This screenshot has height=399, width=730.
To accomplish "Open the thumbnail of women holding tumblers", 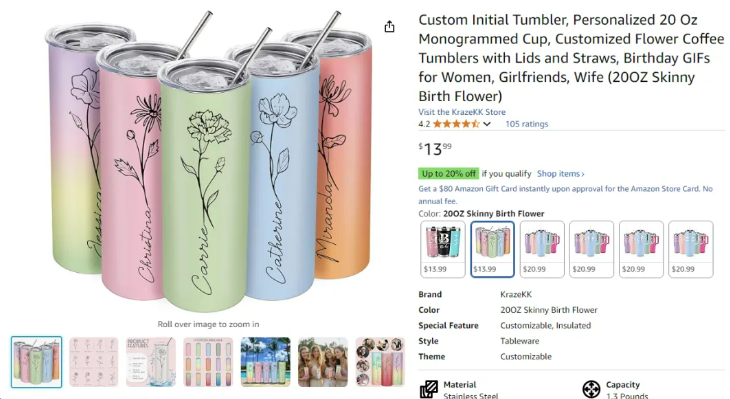I will [x=323, y=362].
